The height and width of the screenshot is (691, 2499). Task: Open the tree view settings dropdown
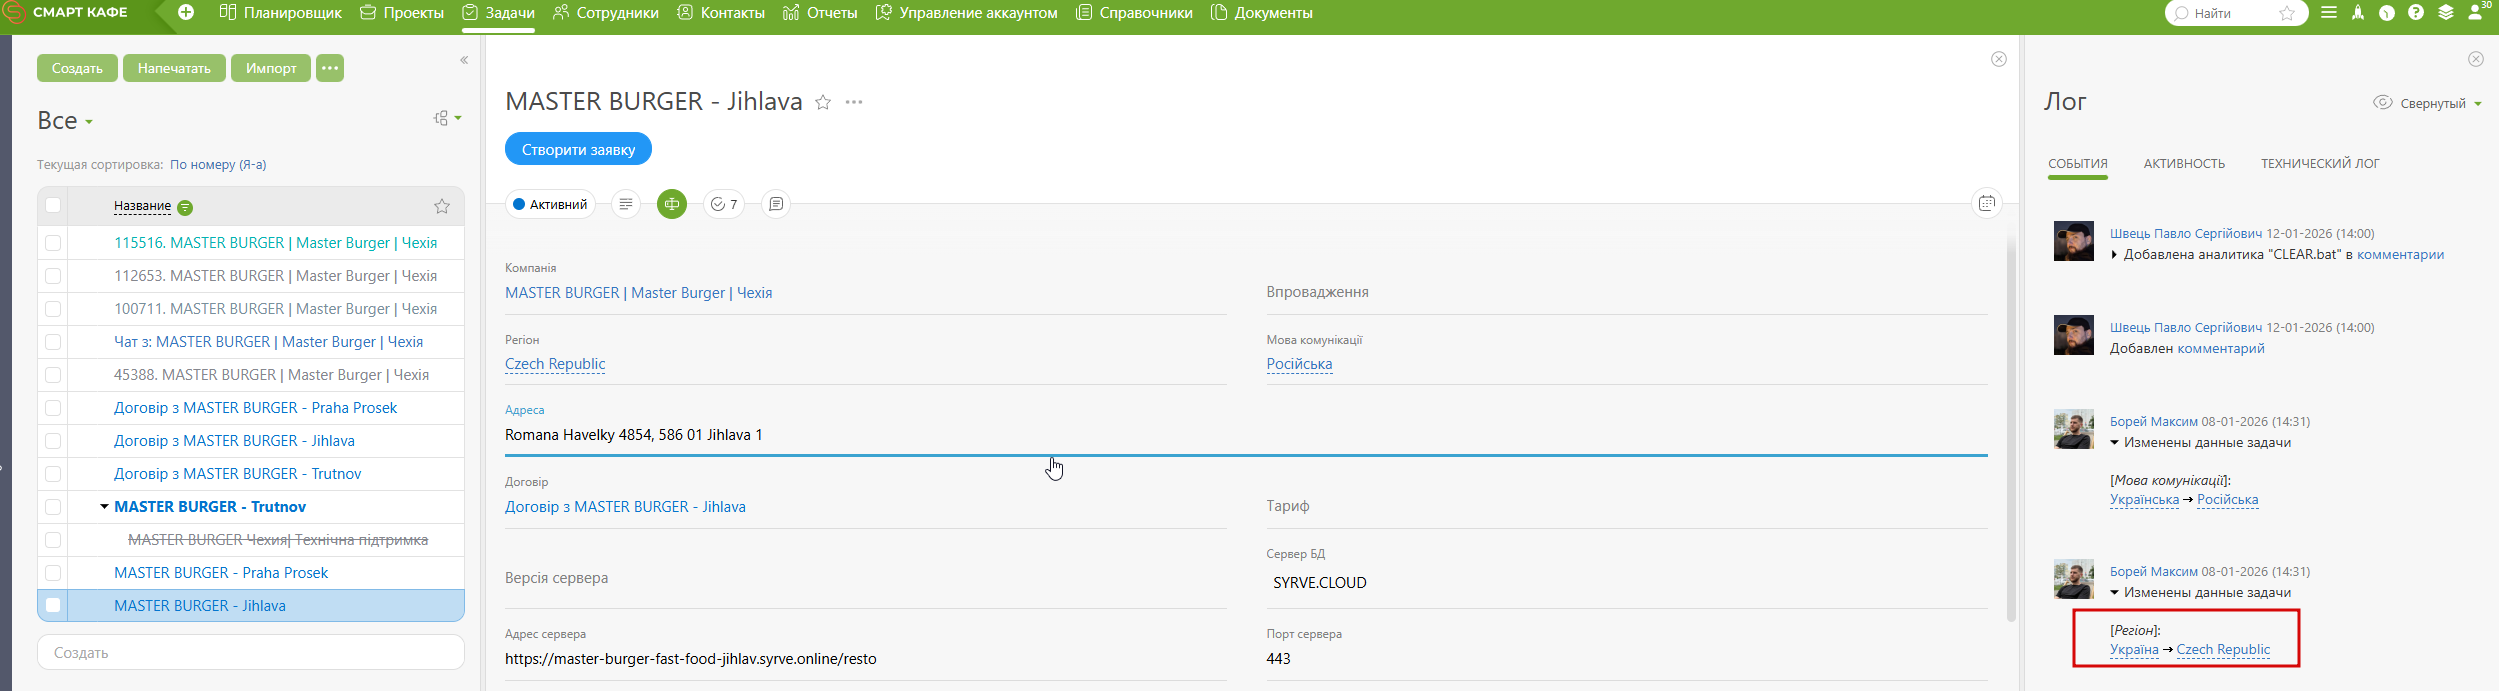447,118
